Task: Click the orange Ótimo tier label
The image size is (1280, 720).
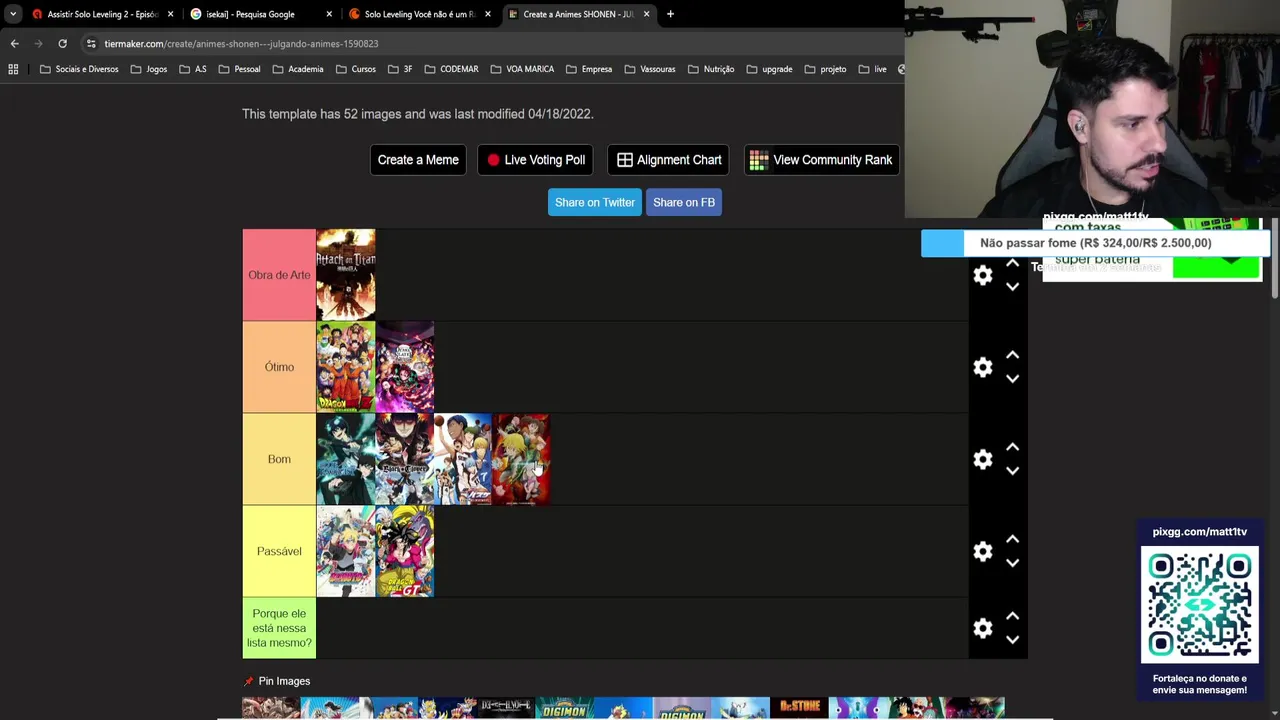Action: click(x=279, y=367)
